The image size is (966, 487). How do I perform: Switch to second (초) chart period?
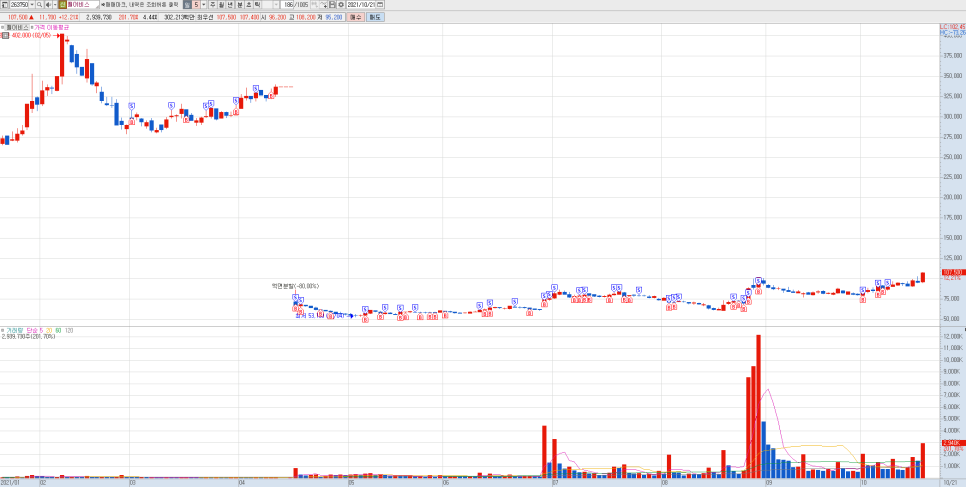[249, 4]
